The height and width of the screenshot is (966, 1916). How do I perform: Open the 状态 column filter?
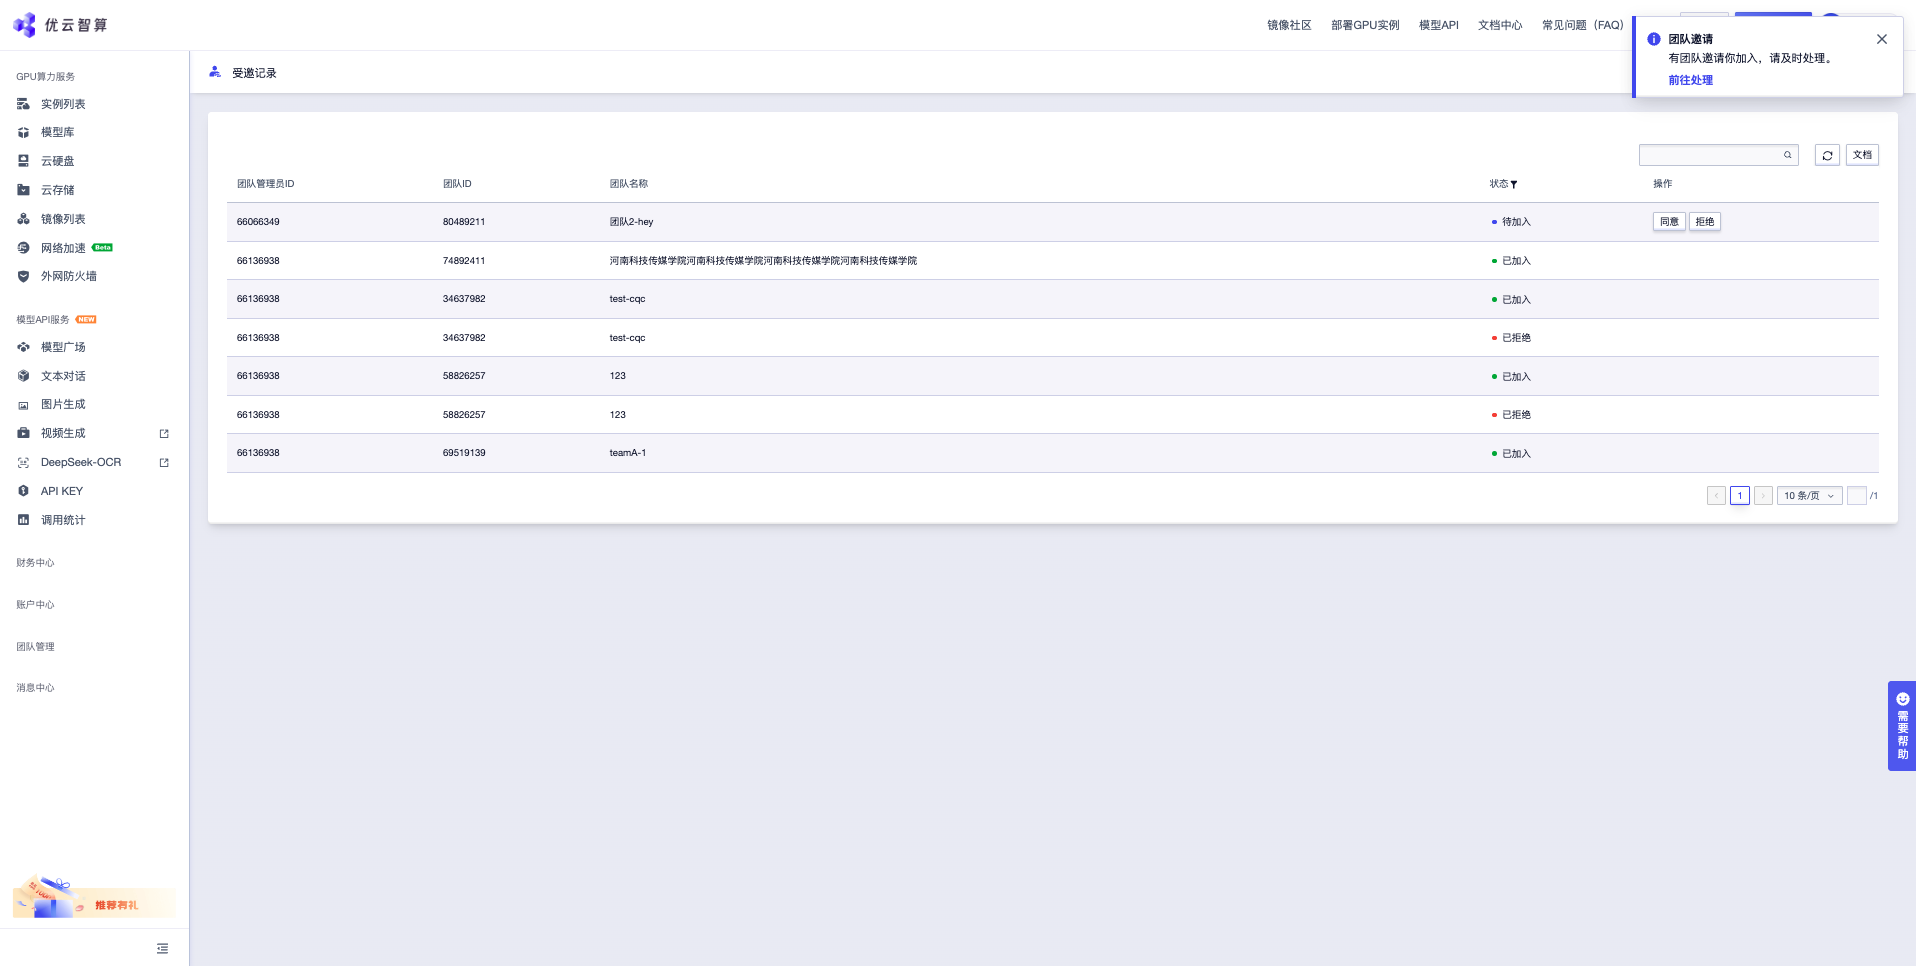pos(1514,185)
